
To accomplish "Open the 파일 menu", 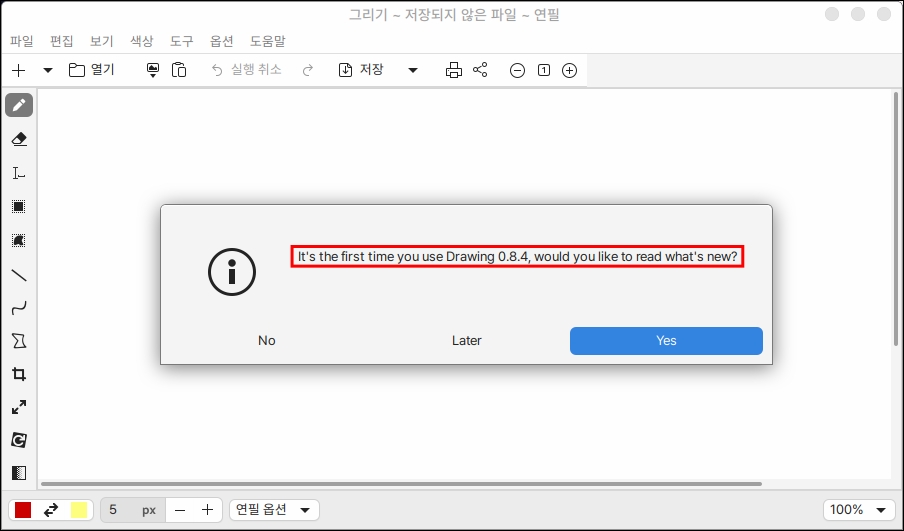I will pos(22,41).
